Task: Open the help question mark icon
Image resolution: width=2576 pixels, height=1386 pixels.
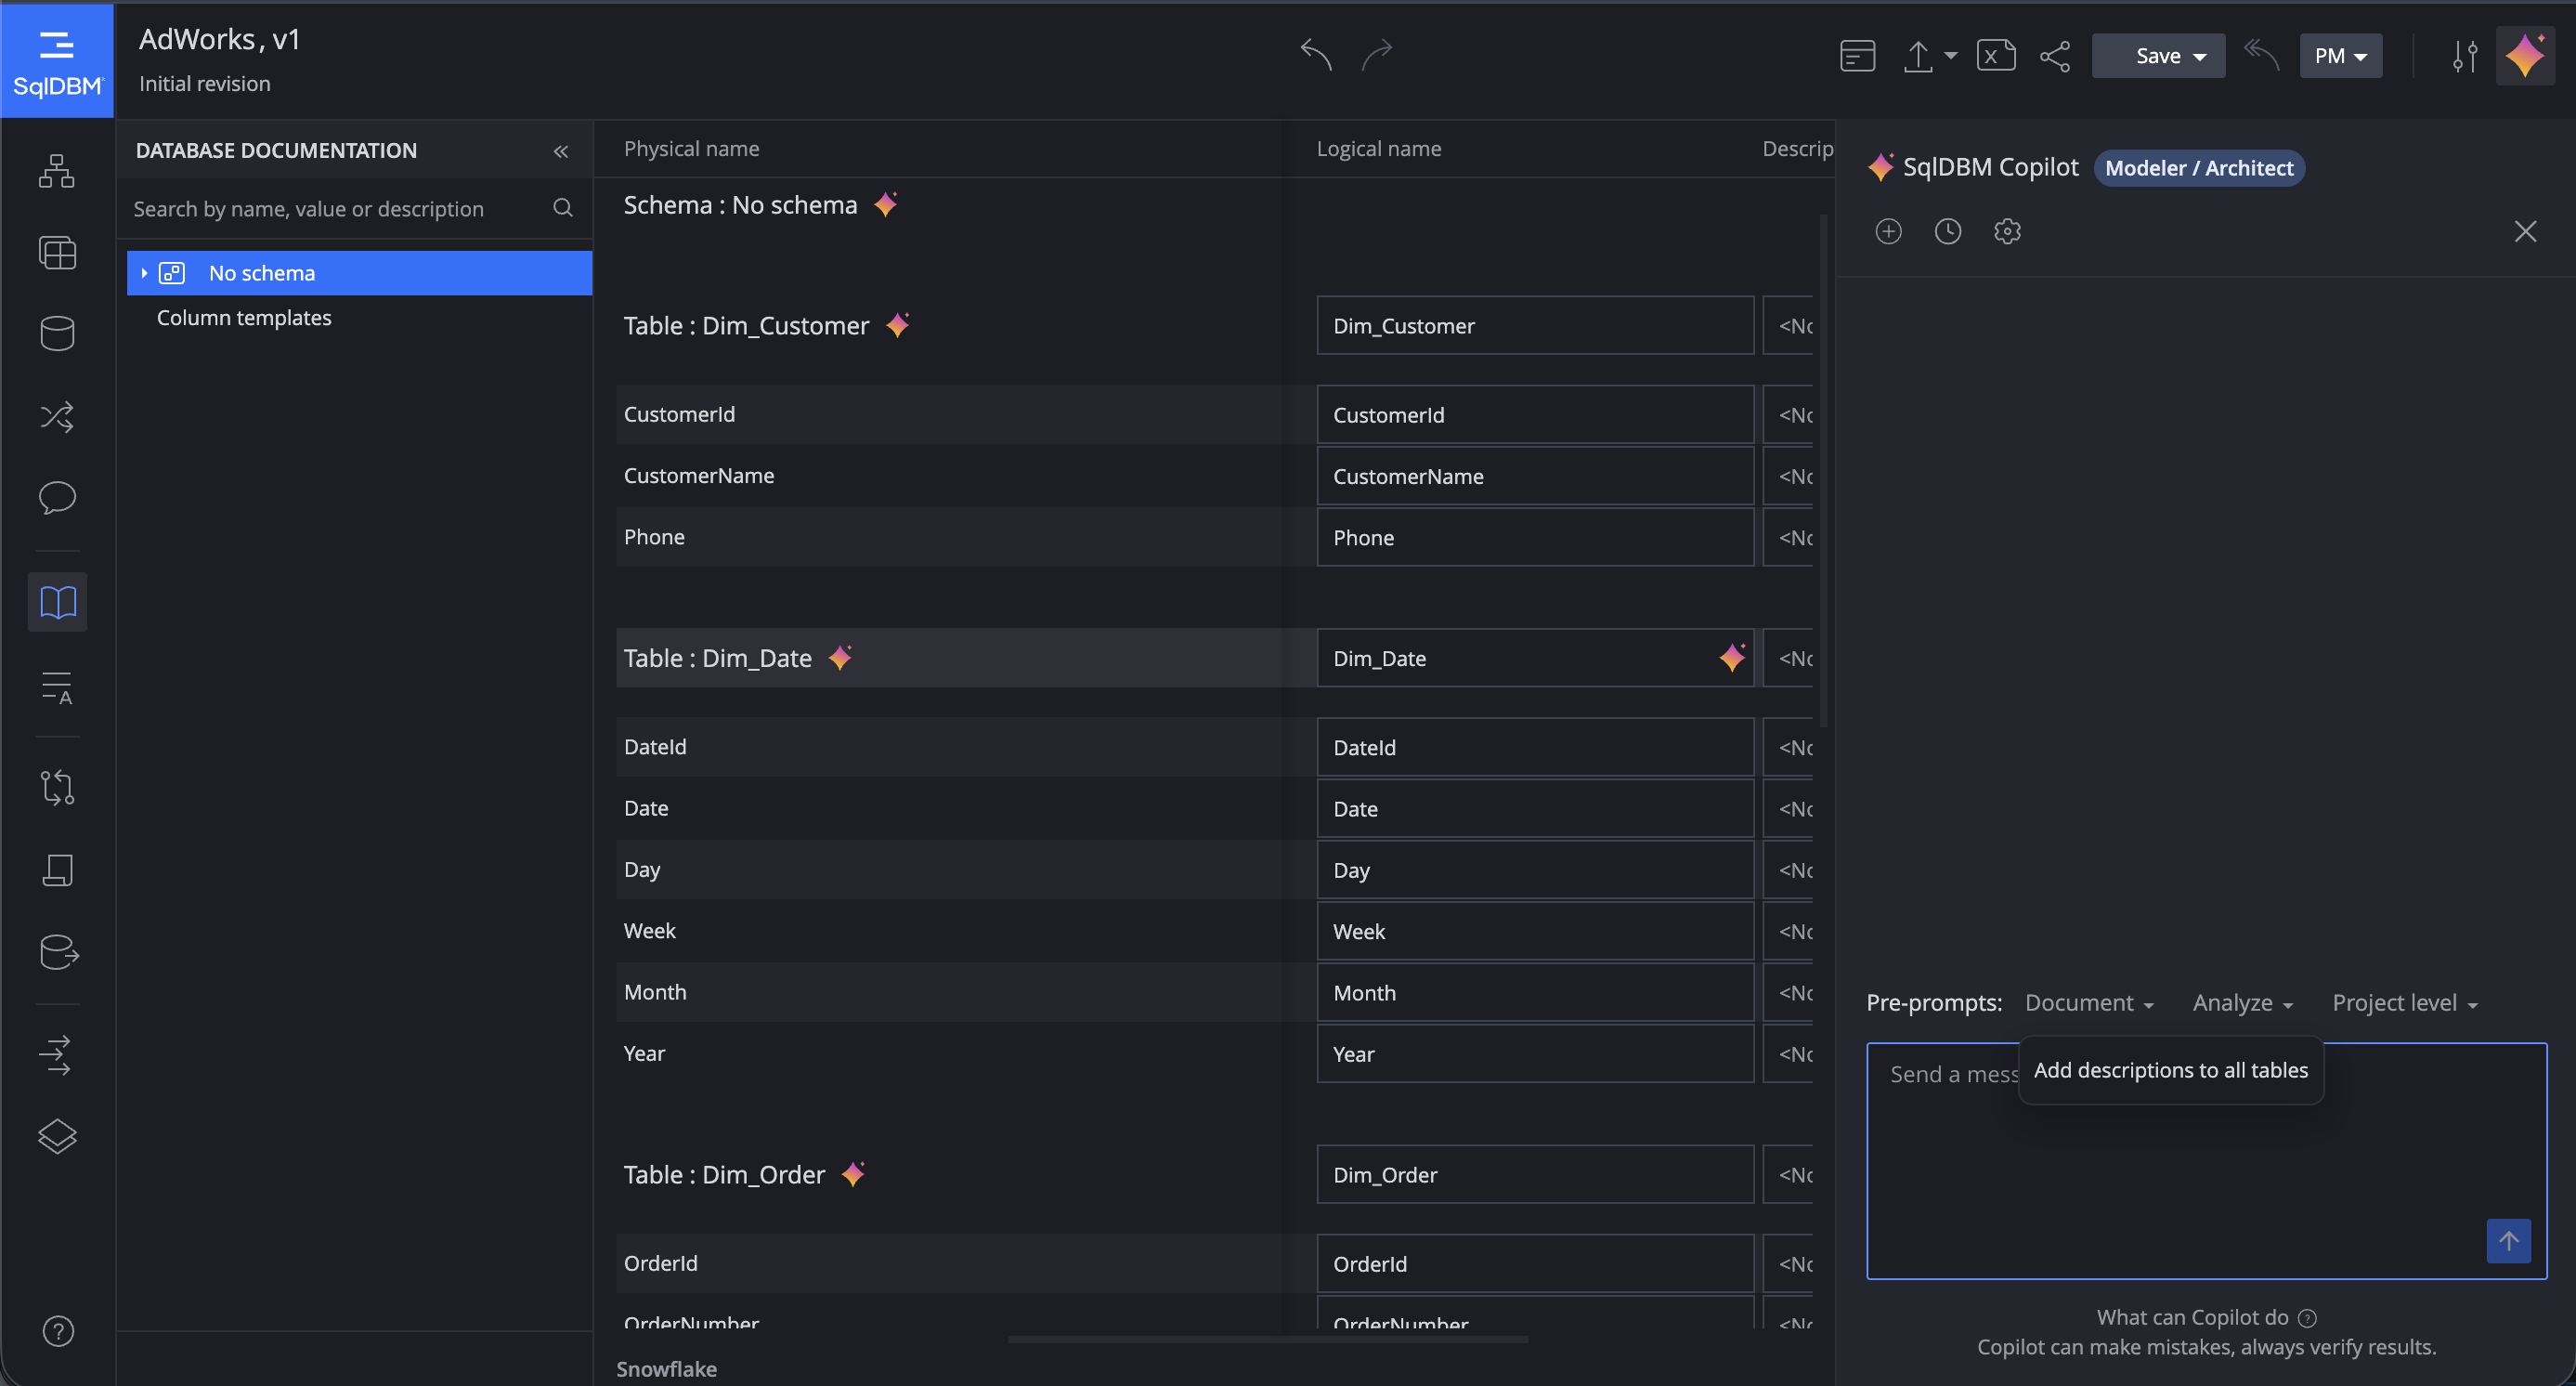Action: coord(58,1331)
